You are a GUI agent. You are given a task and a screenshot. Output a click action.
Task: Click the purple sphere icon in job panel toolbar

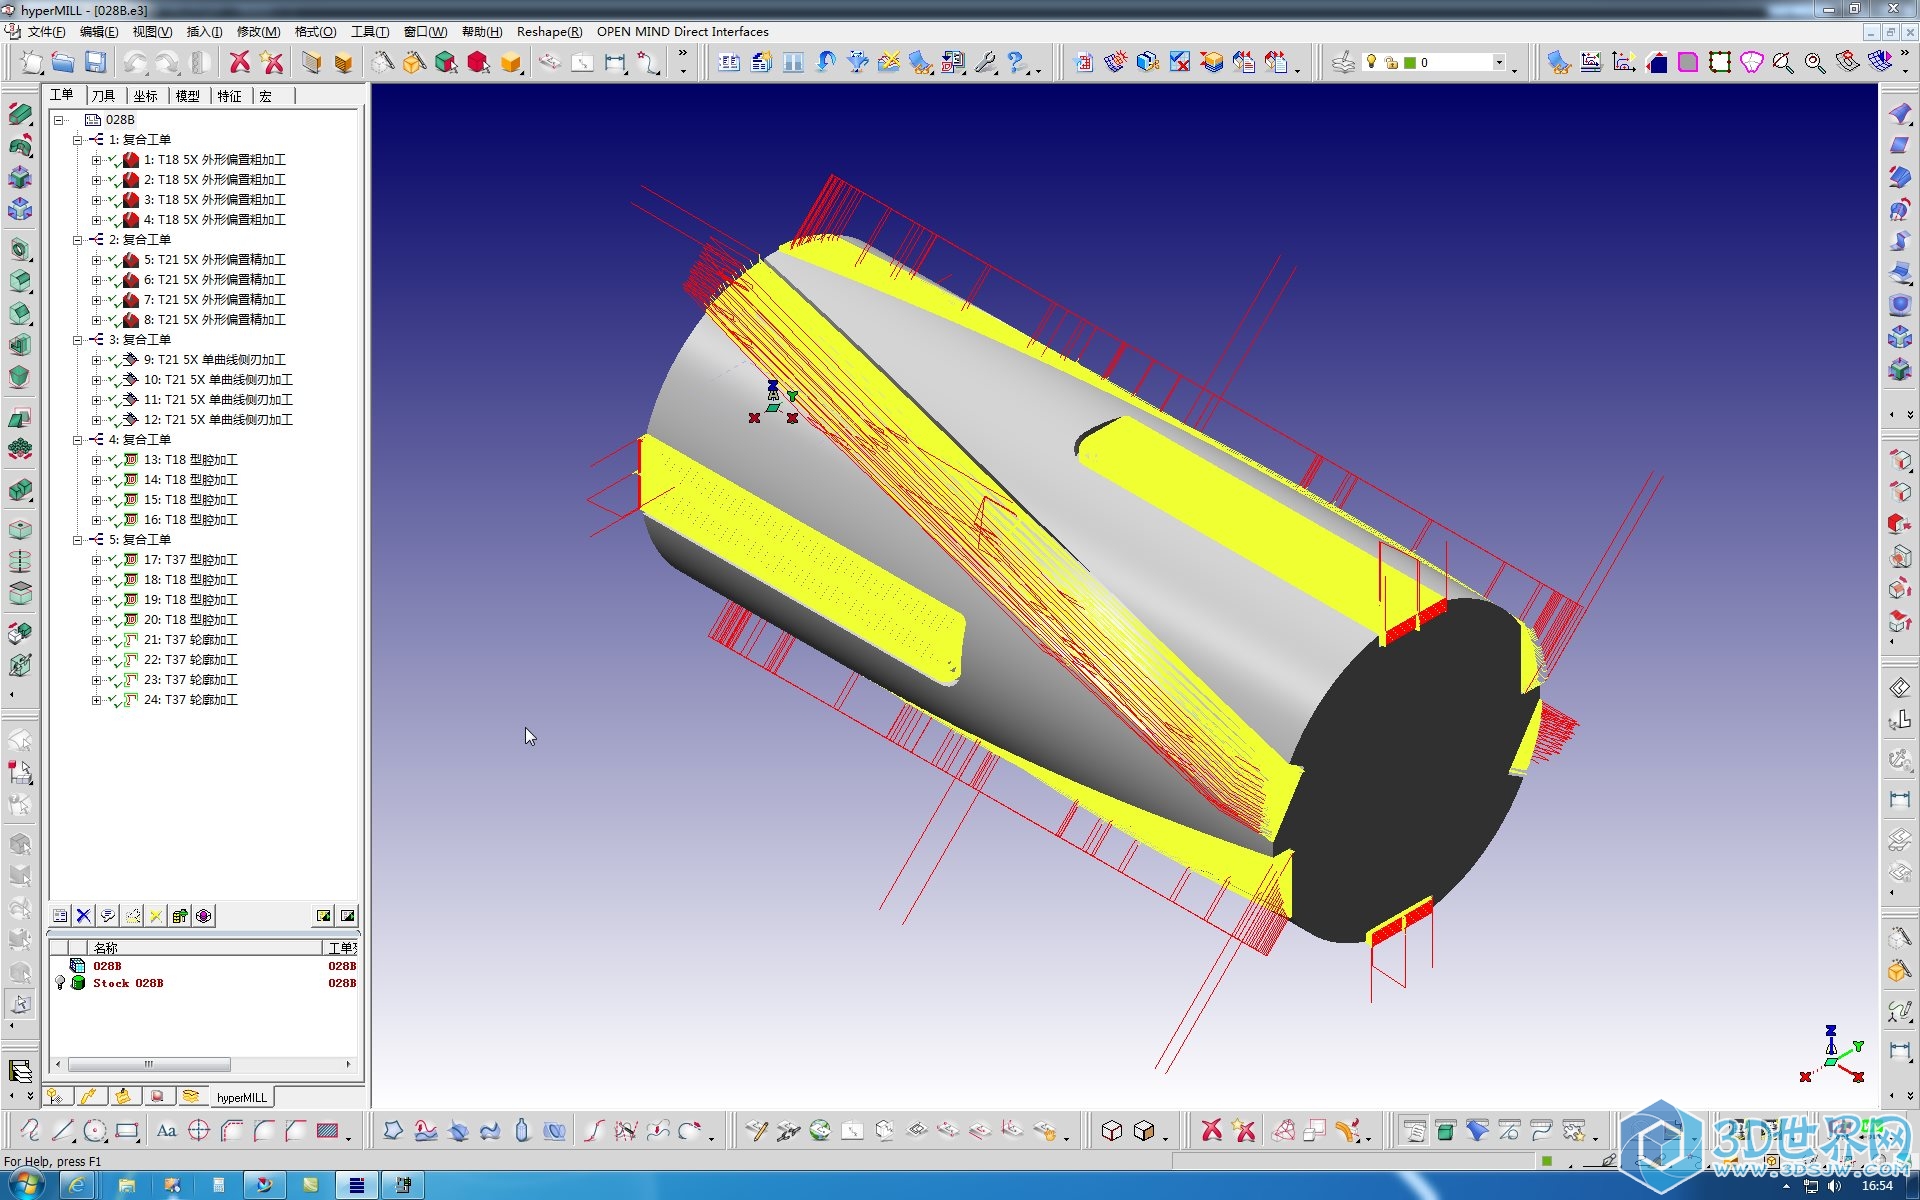204,915
